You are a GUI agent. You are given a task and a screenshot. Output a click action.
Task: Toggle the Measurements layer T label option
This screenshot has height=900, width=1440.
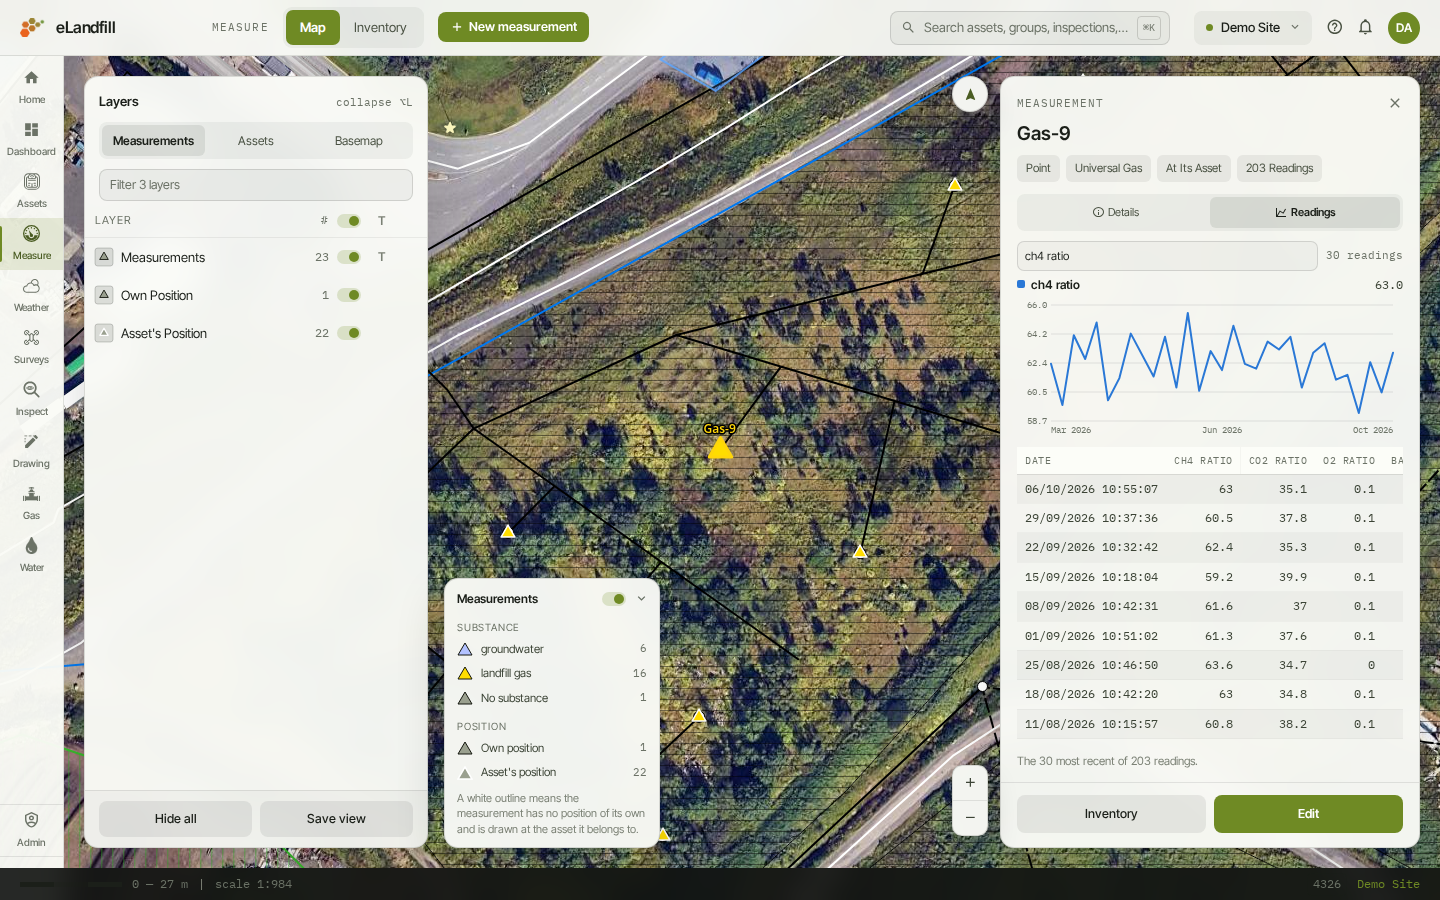click(x=381, y=257)
